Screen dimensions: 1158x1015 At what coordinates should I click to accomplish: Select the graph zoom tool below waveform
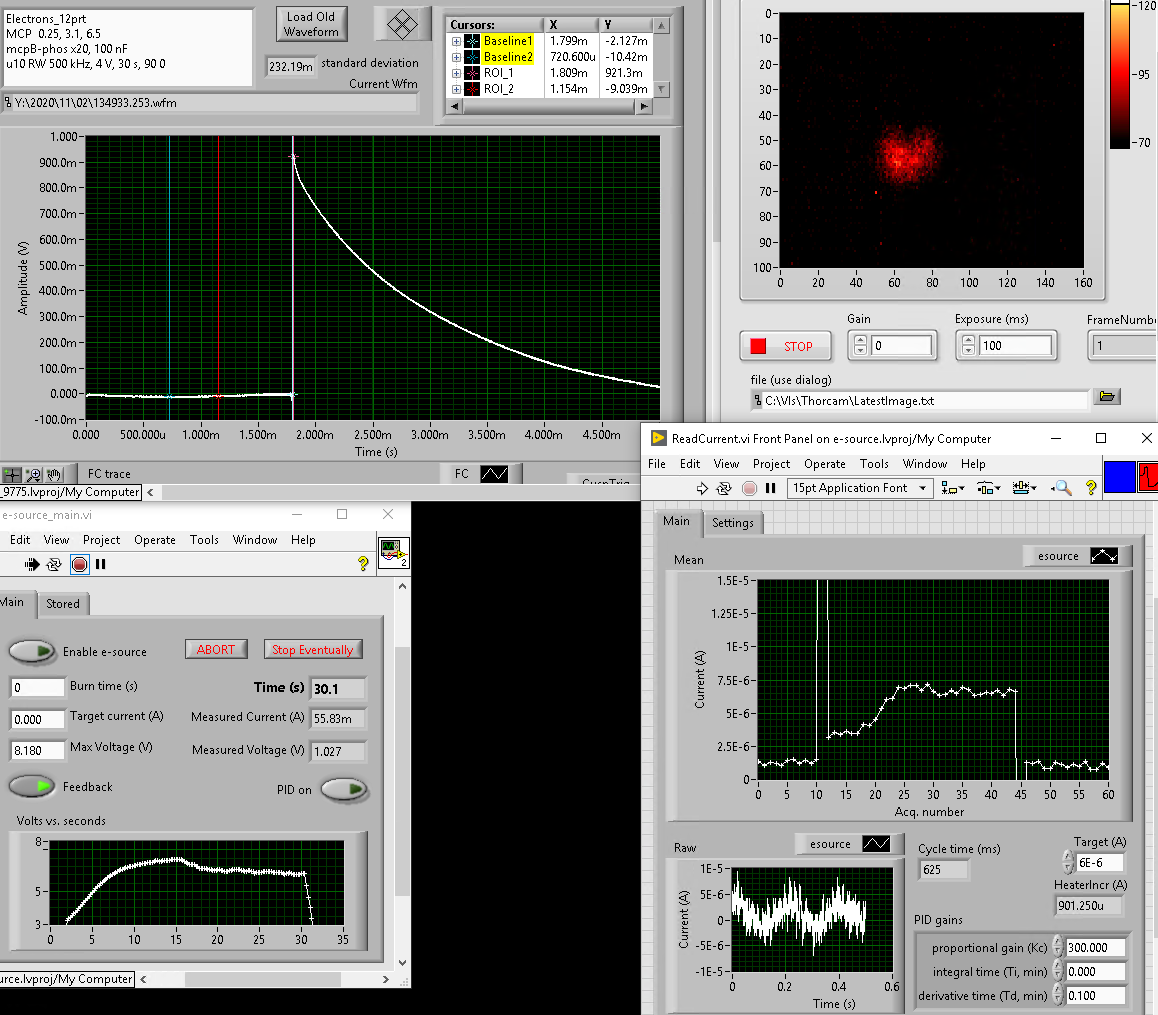pos(33,475)
